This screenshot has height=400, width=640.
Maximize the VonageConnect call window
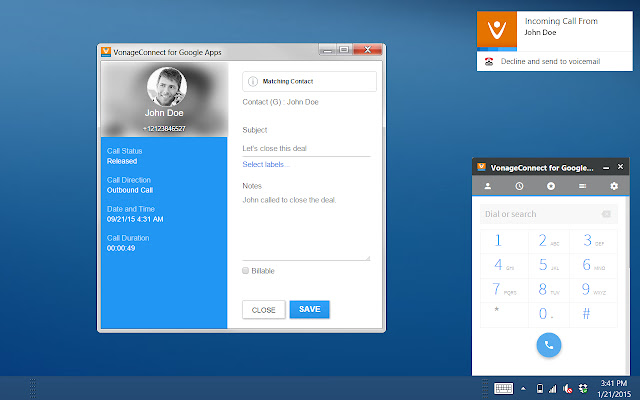point(344,49)
